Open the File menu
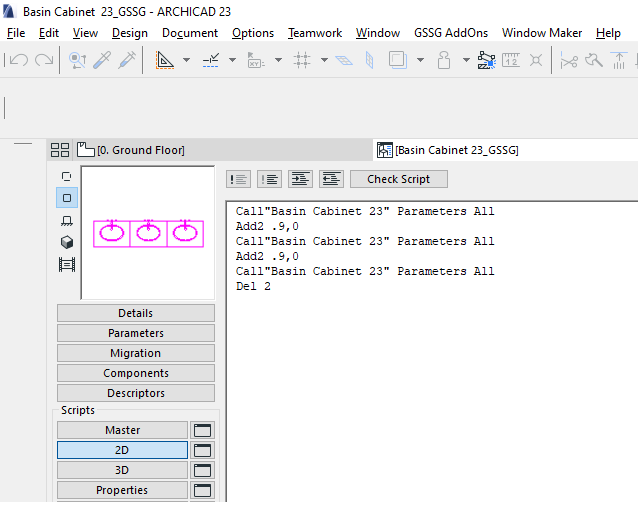This screenshot has height=506, width=639. point(16,33)
